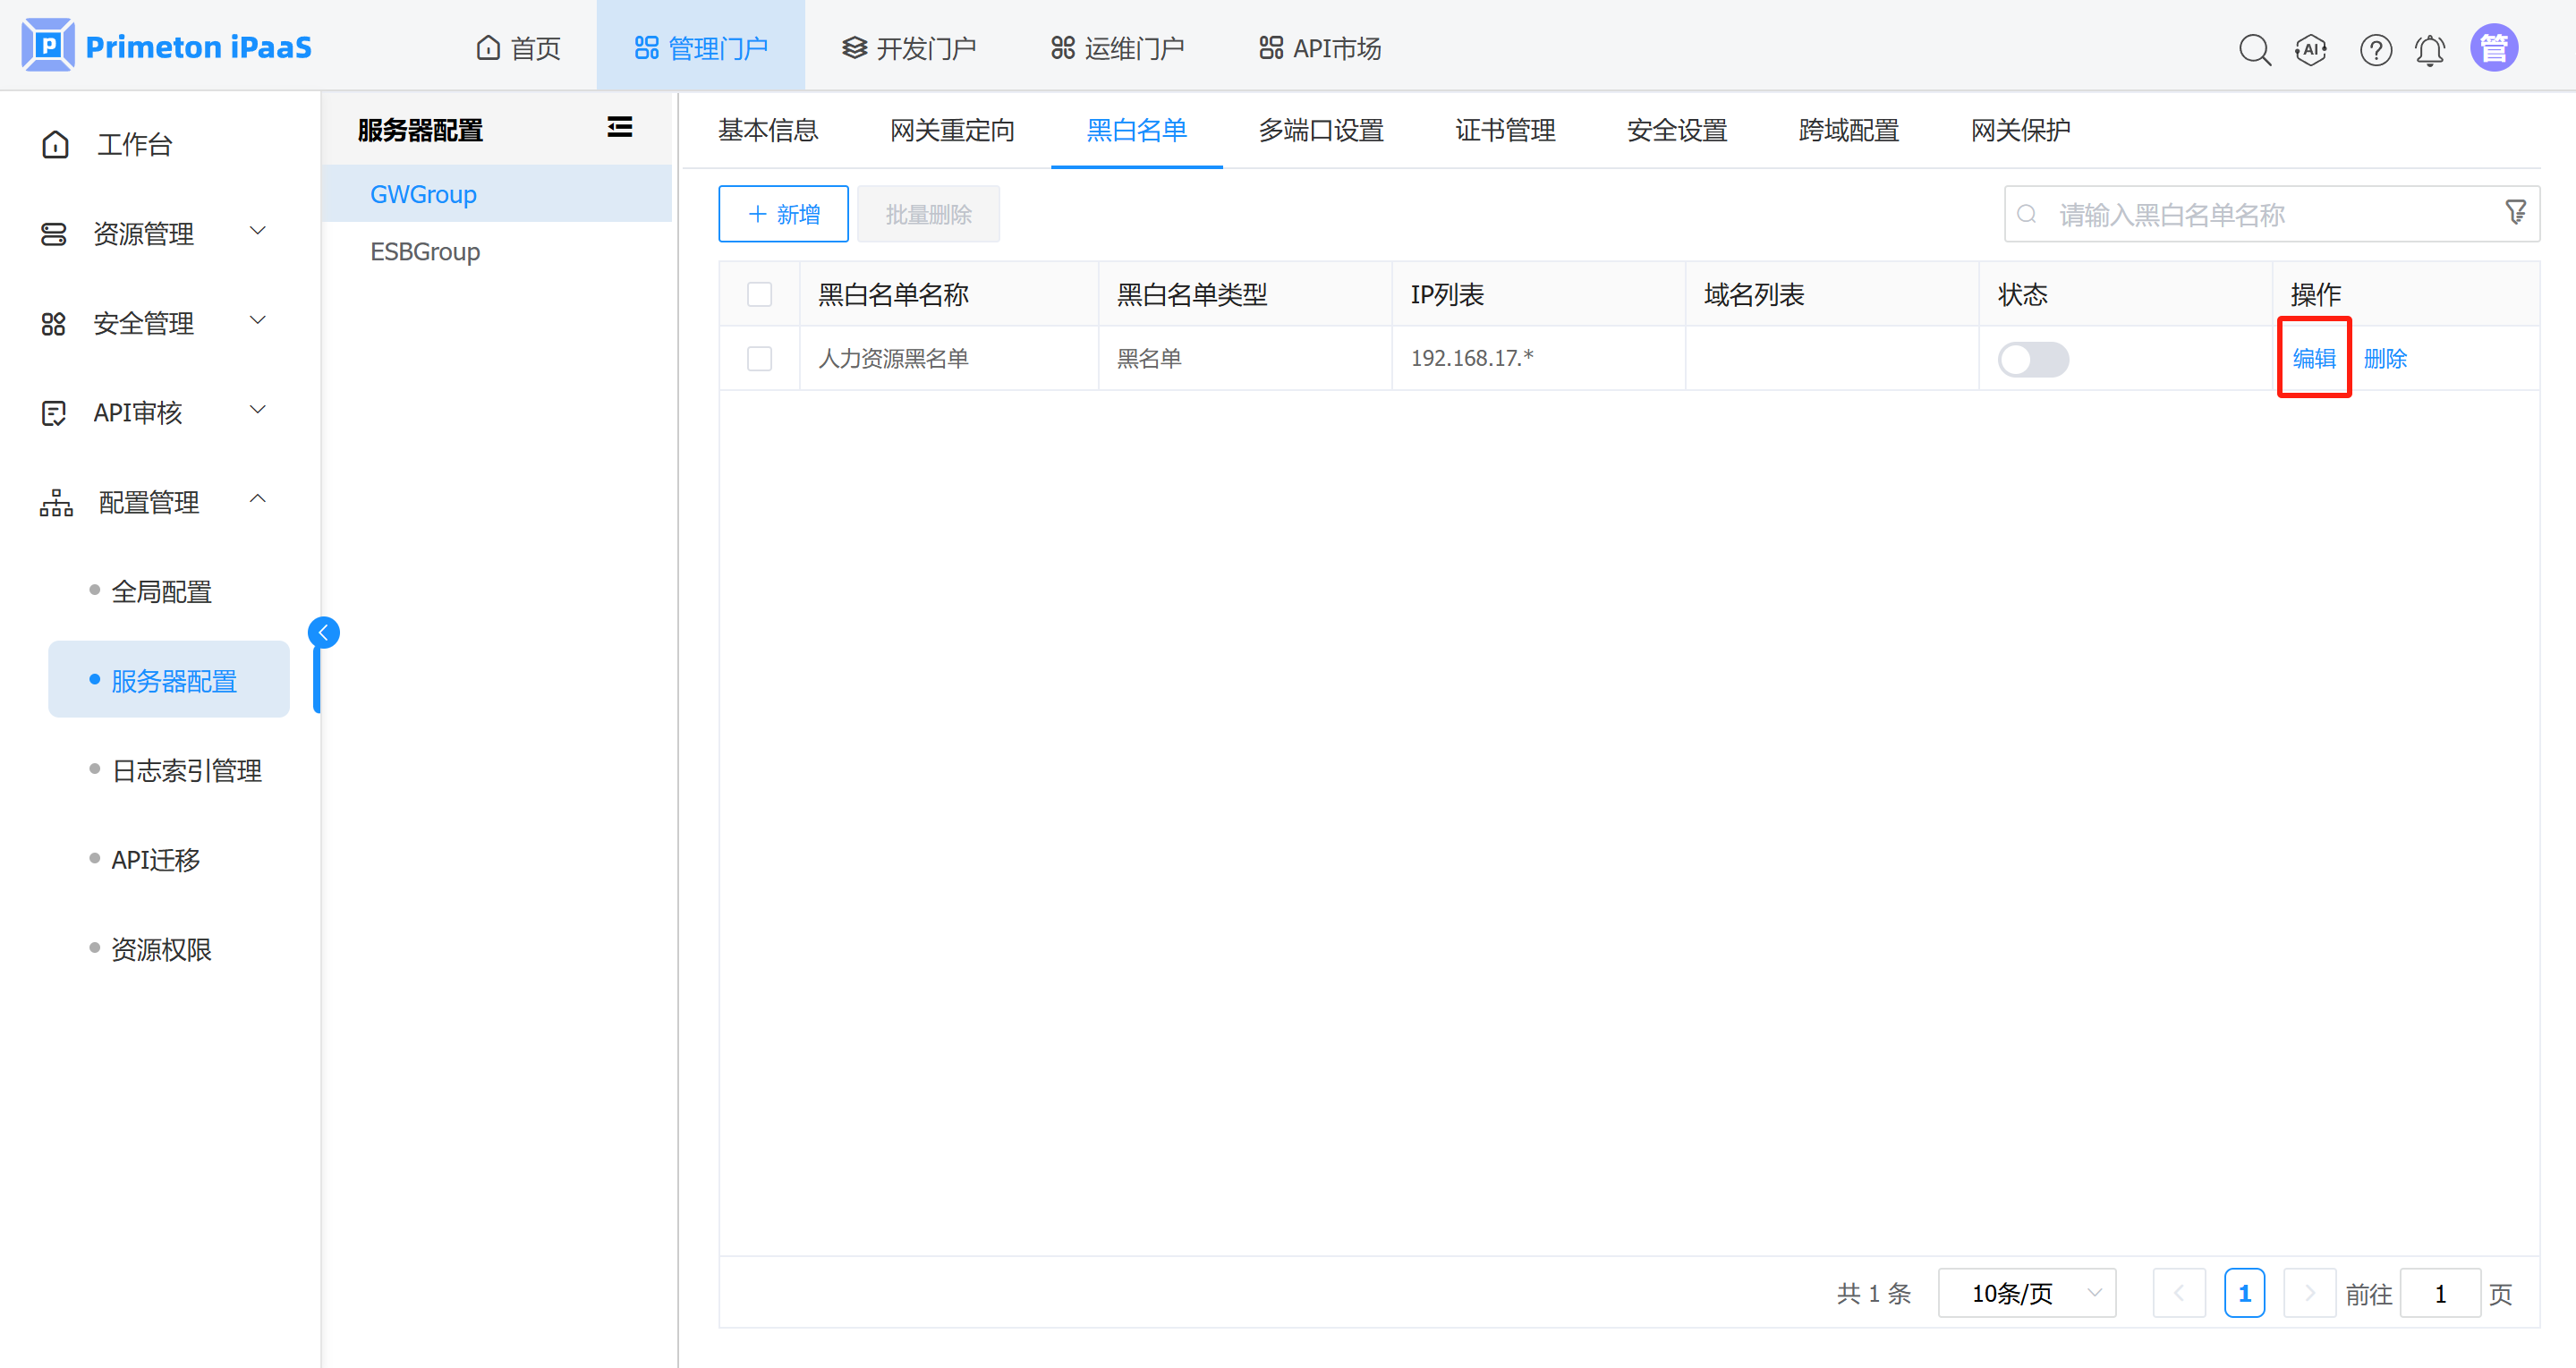Check the 人力资源黑名单 row checkbox
Viewport: 2576px width, 1368px height.
[760, 359]
